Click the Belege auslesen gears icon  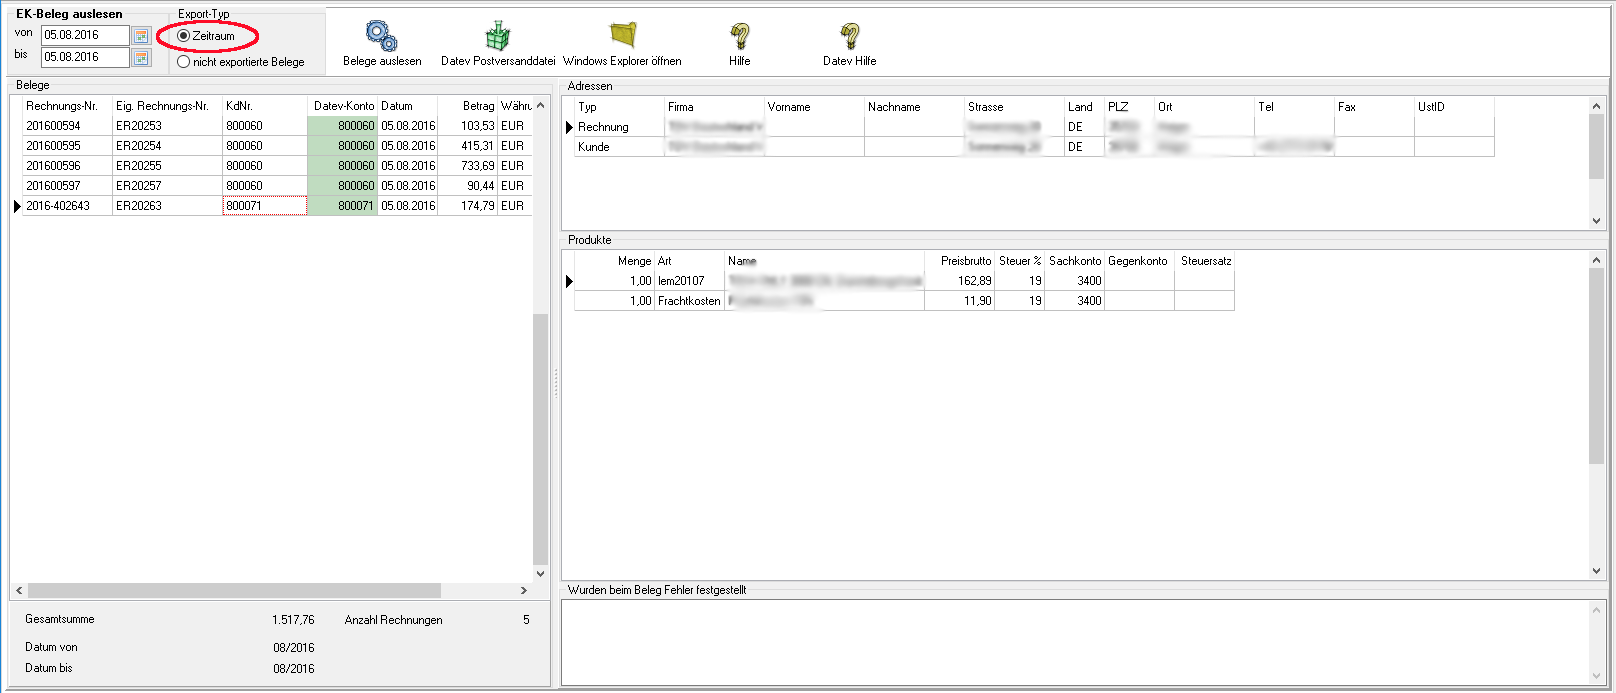pos(381,37)
